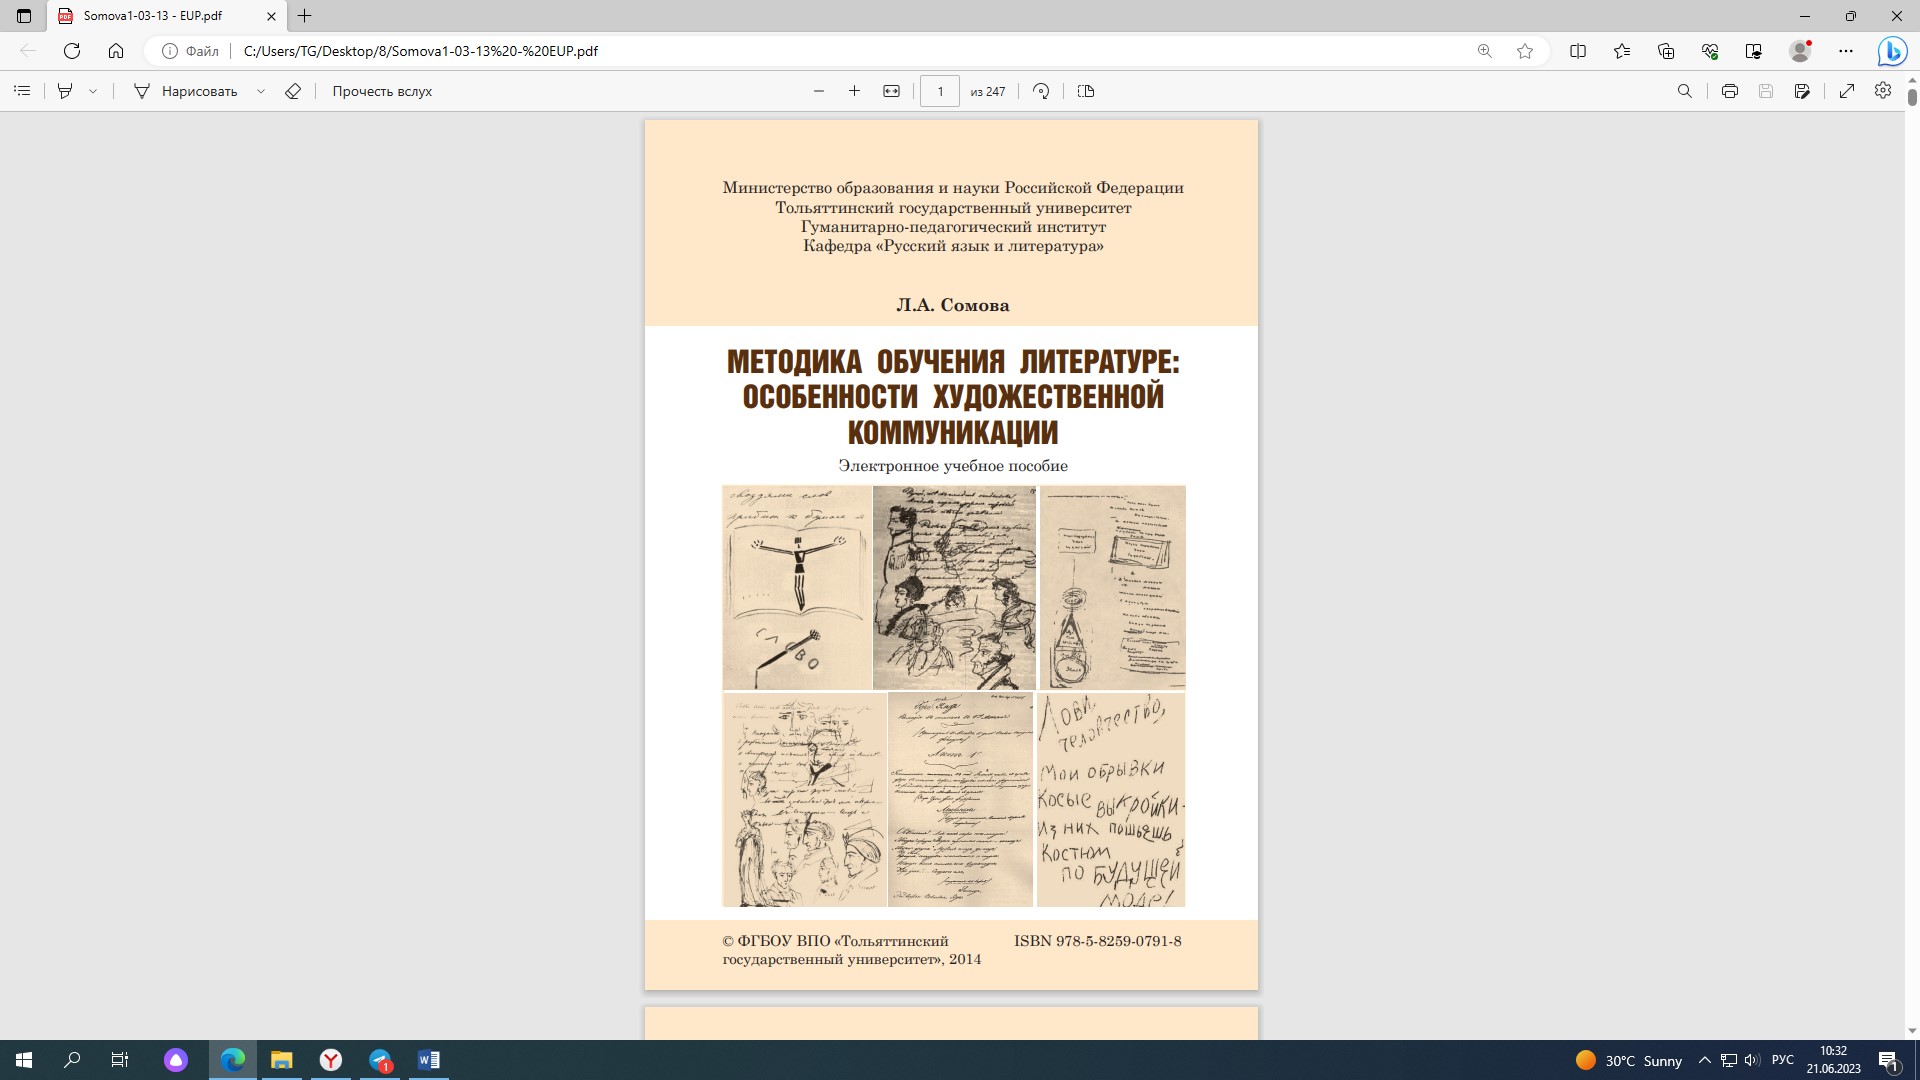Zoom in with the plus button
1920x1080 pixels.
(x=854, y=91)
